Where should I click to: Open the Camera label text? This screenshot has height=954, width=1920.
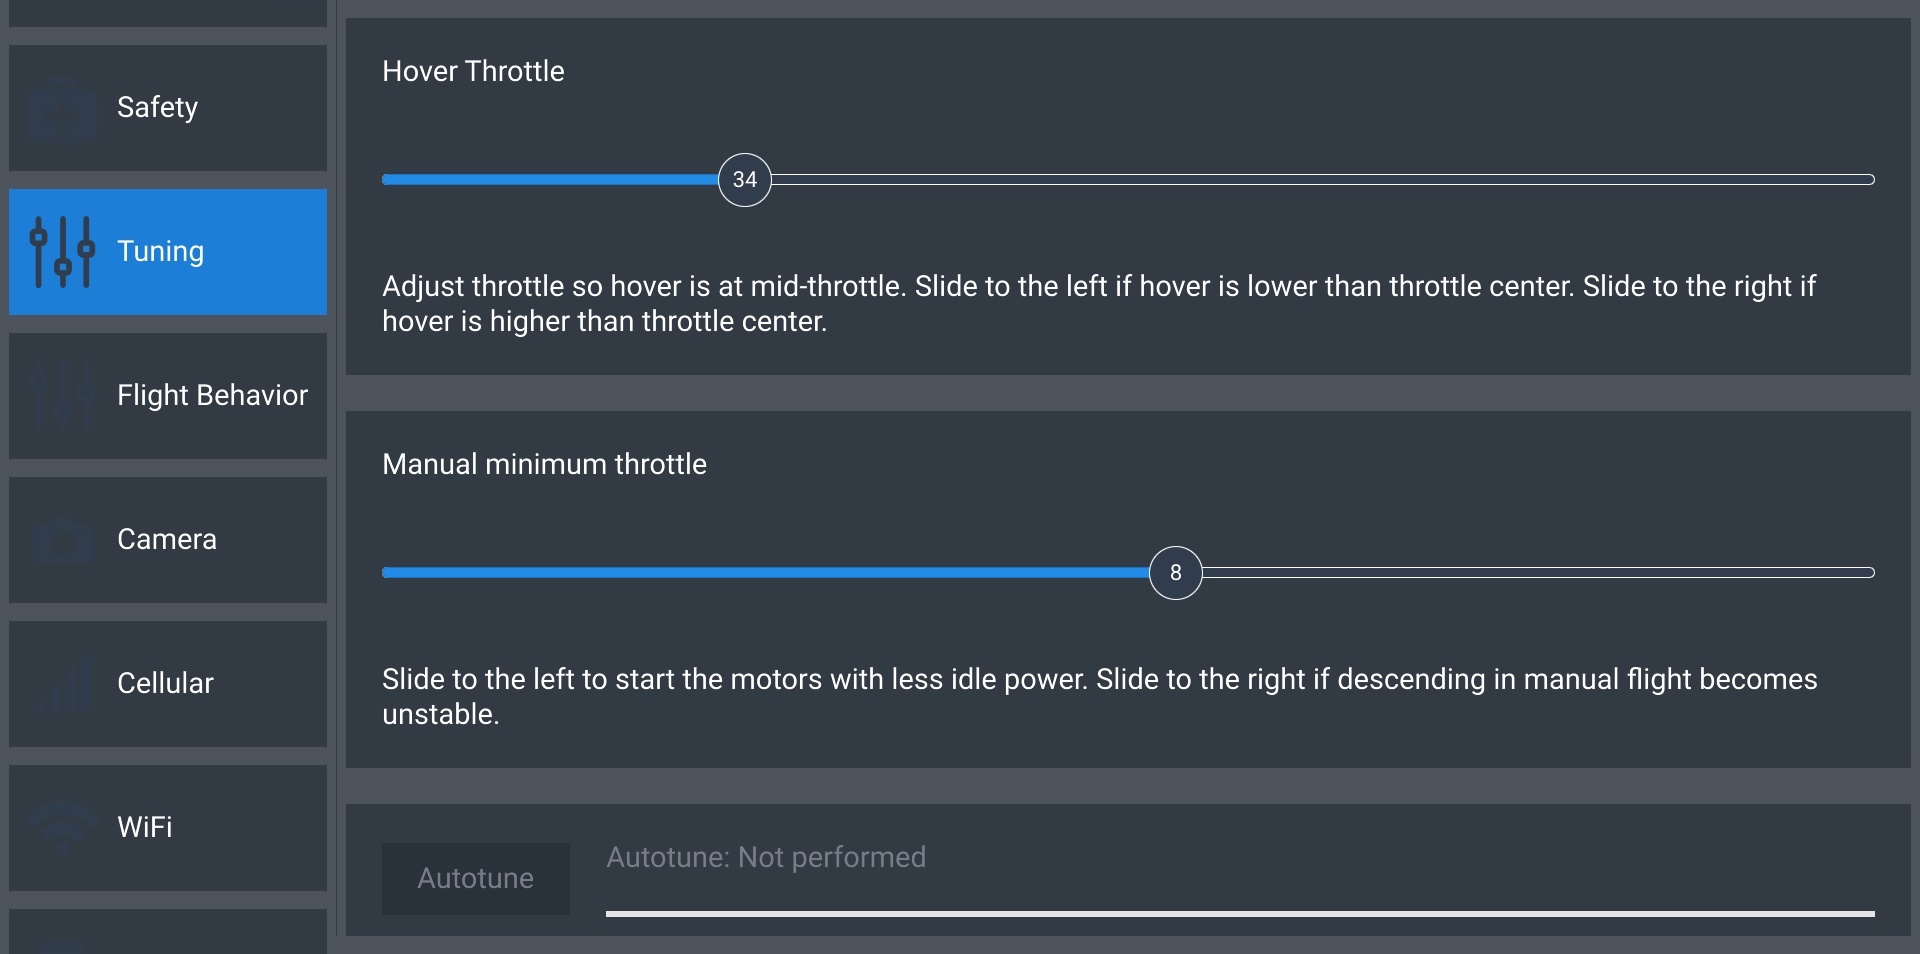tap(166, 540)
